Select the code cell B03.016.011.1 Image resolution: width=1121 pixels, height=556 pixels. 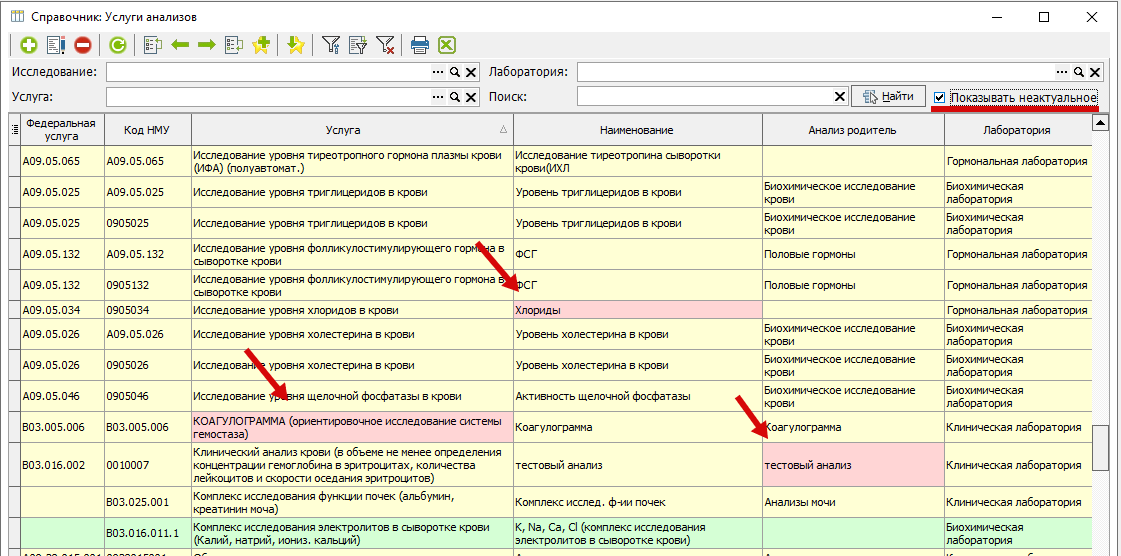pos(147,533)
